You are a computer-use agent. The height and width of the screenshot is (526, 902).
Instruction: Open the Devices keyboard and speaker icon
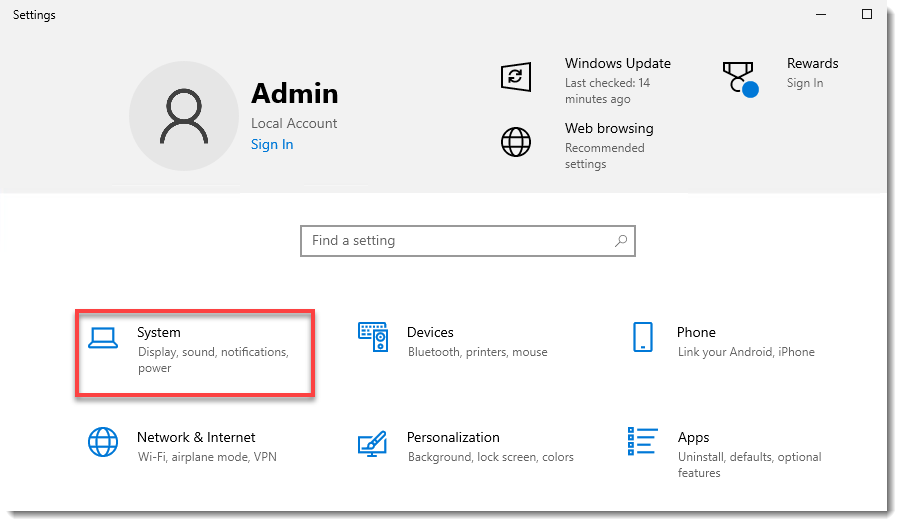click(373, 337)
